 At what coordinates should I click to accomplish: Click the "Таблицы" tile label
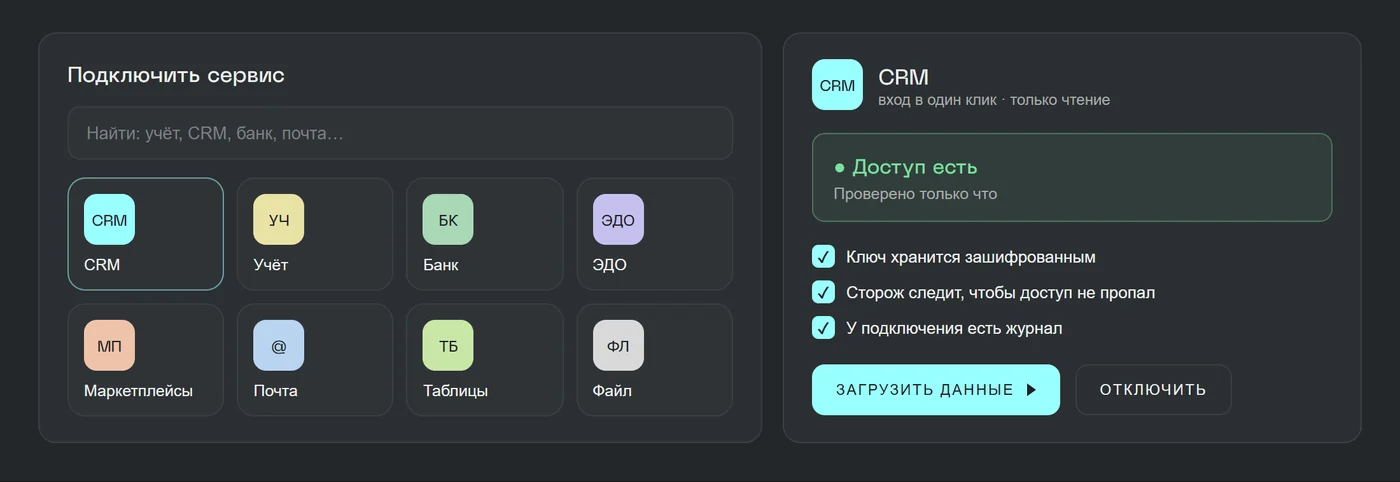pyautogui.click(x=456, y=391)
